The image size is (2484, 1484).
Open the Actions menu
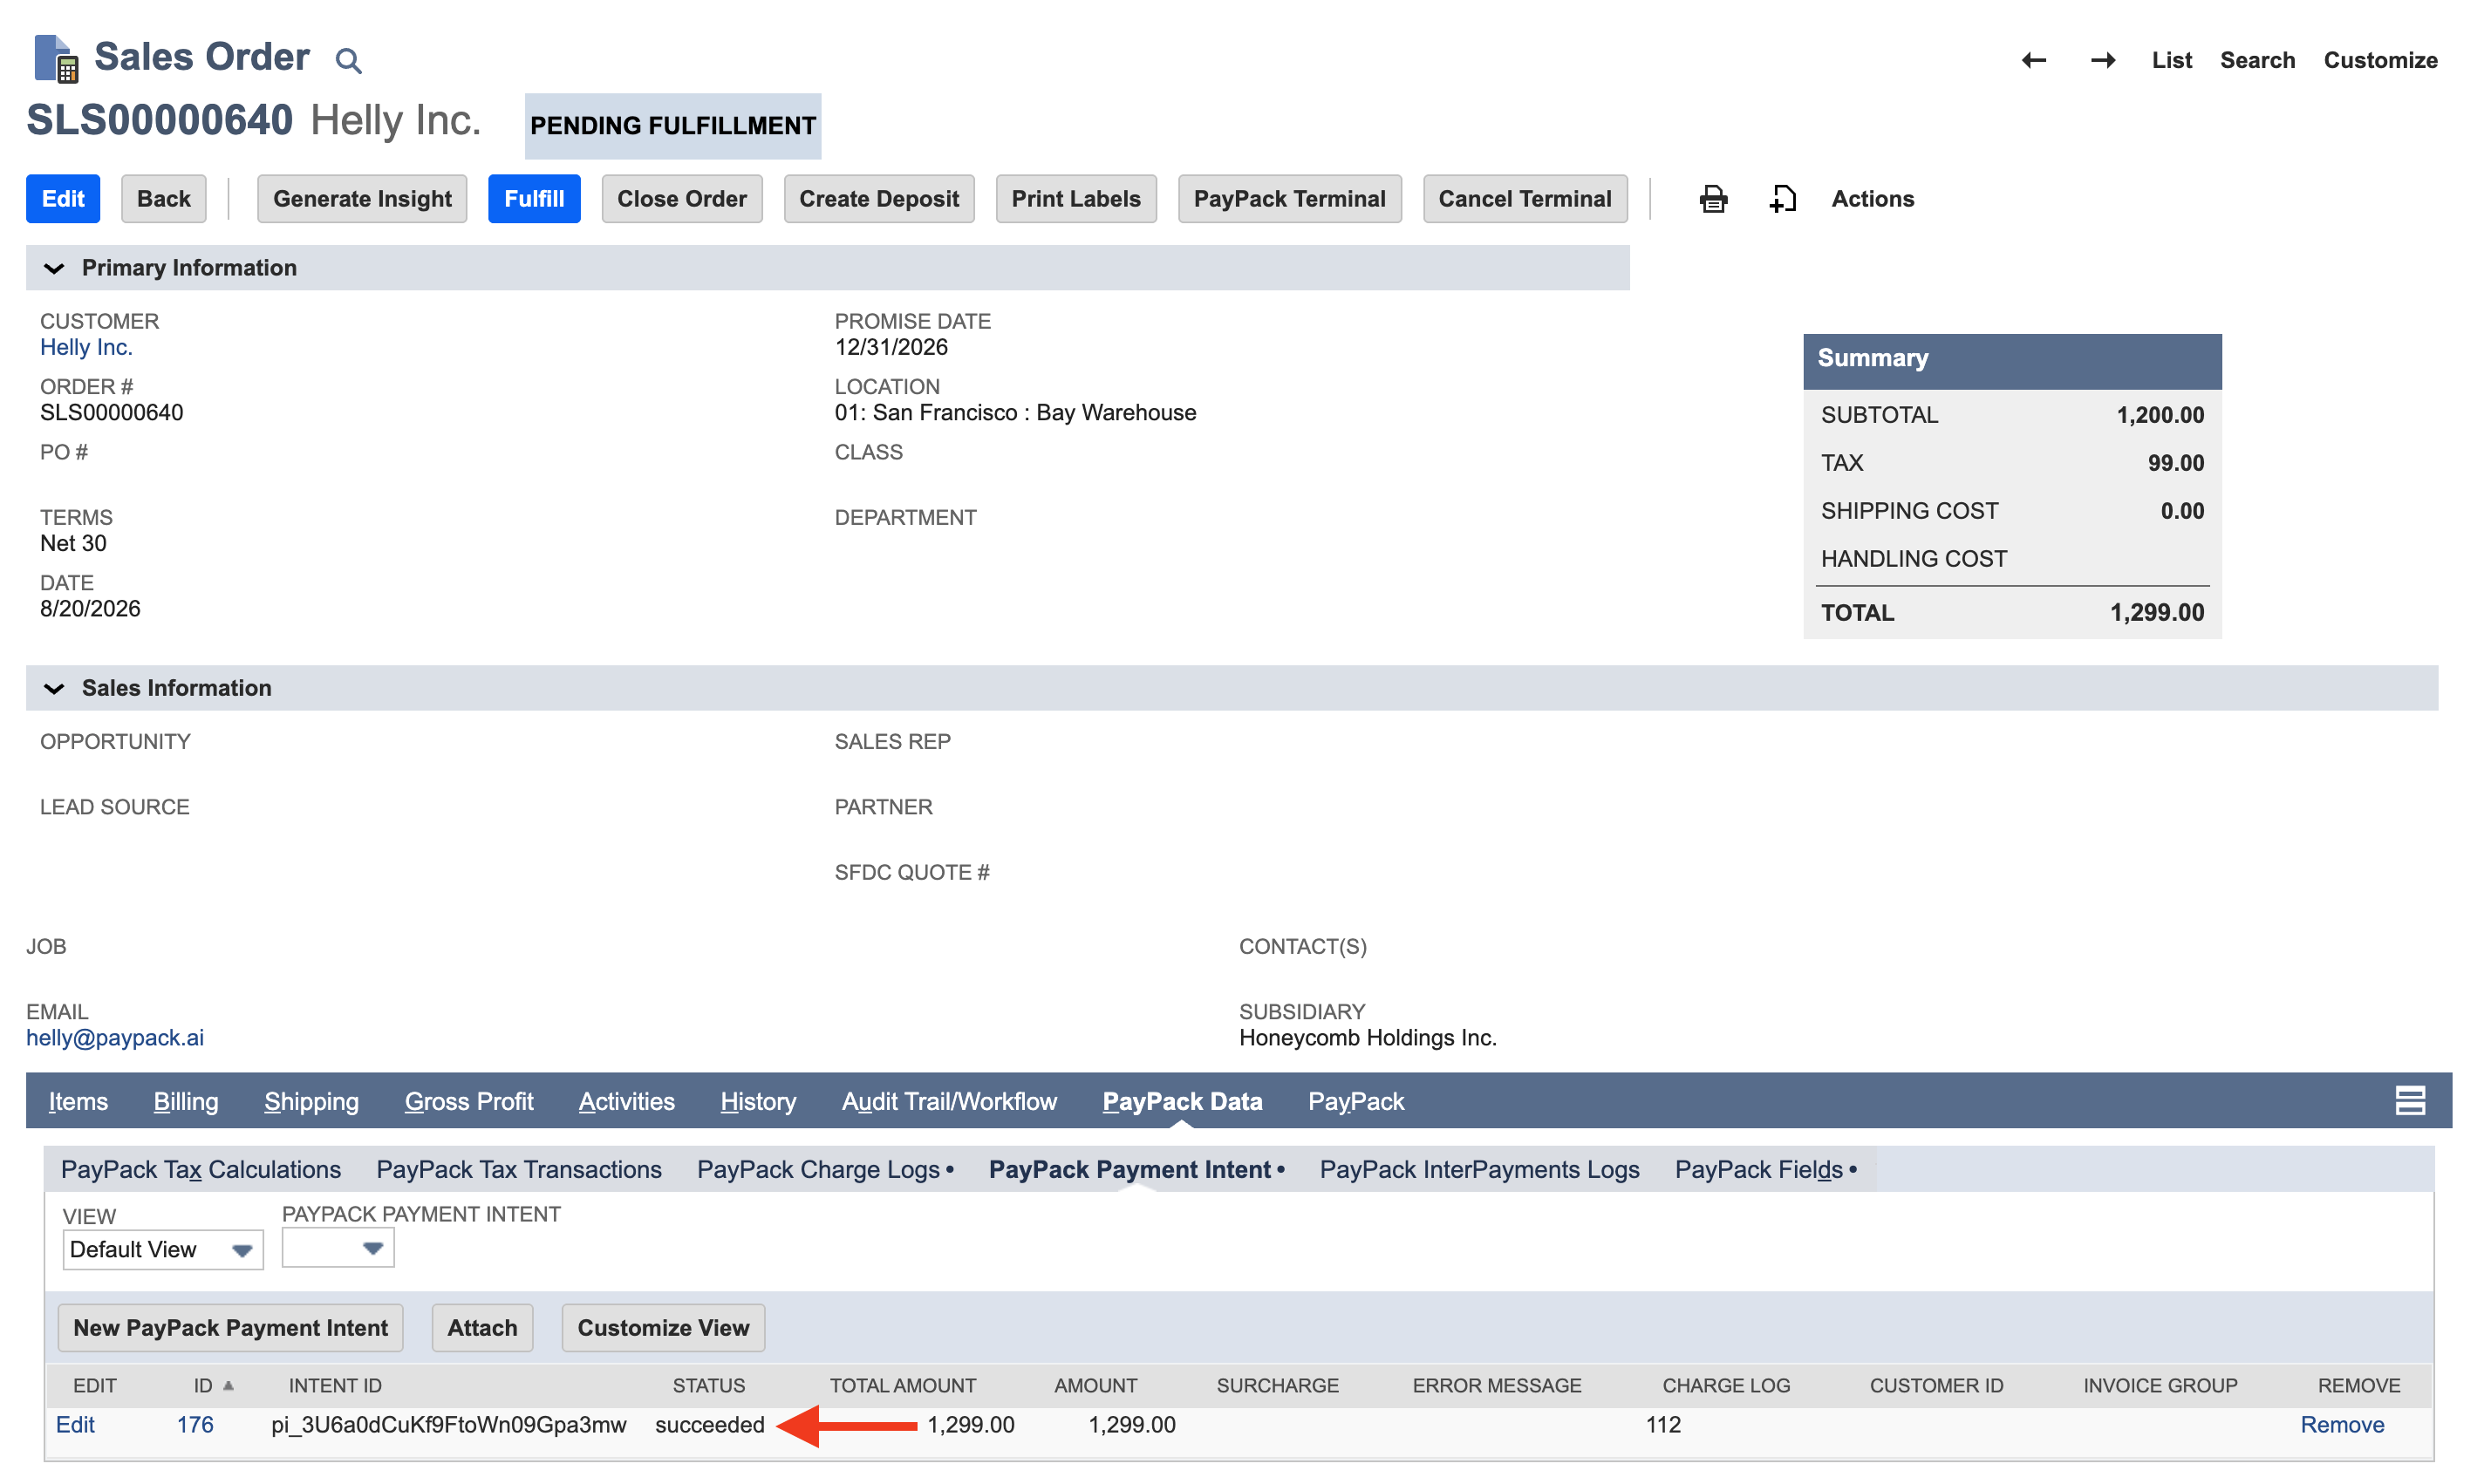click(1872, 199)
